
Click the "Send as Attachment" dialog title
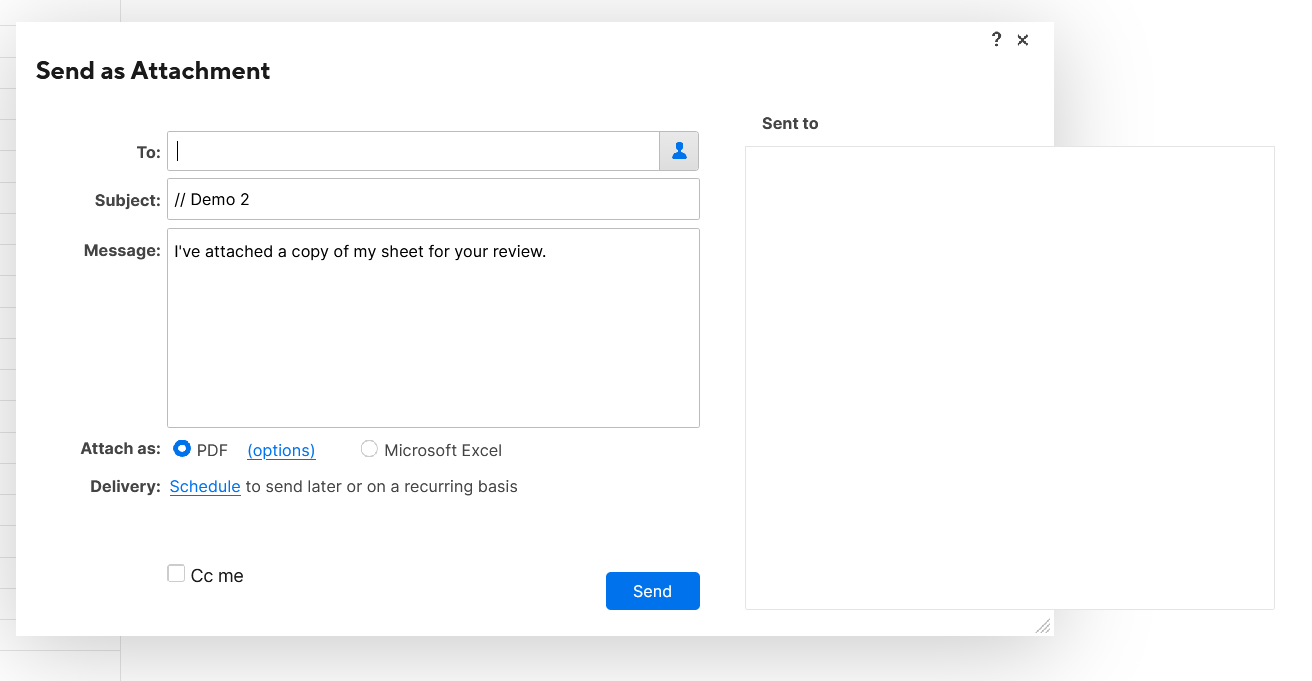coord(153,71)
